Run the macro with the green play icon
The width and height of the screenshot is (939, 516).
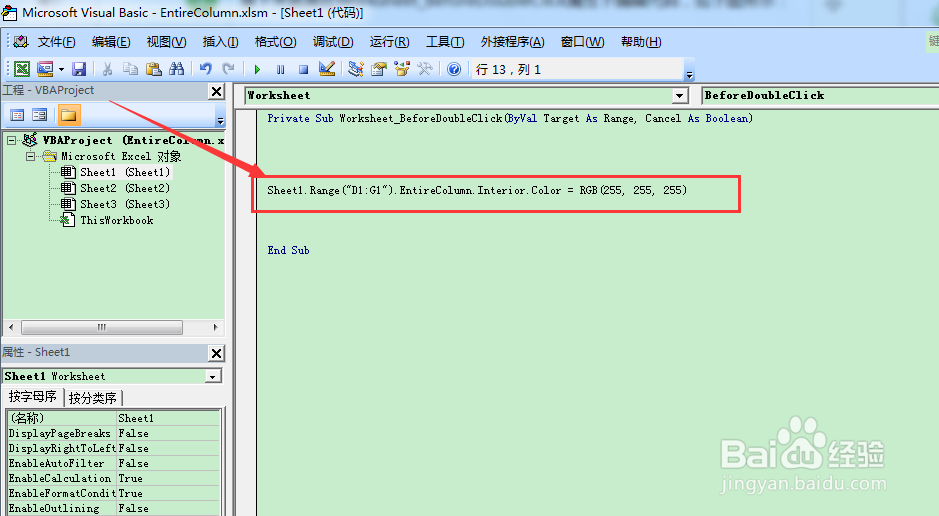pos(258,69)
